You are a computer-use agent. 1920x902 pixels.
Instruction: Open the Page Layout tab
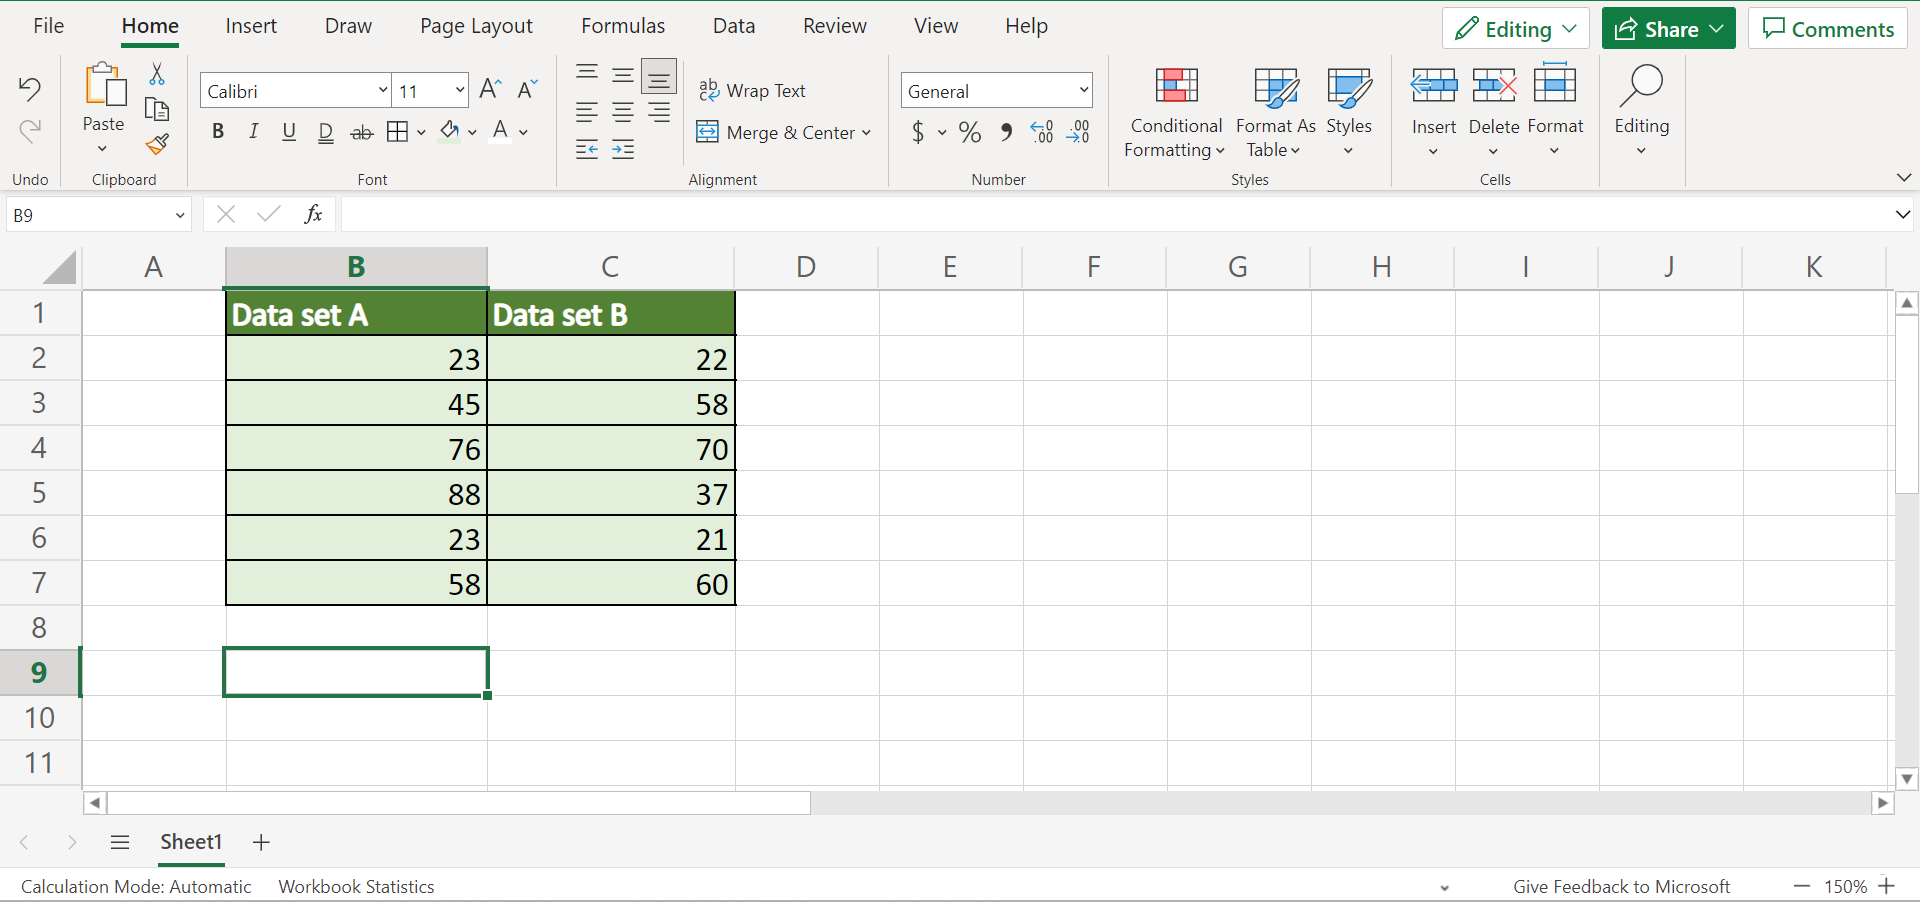[476, 26]
